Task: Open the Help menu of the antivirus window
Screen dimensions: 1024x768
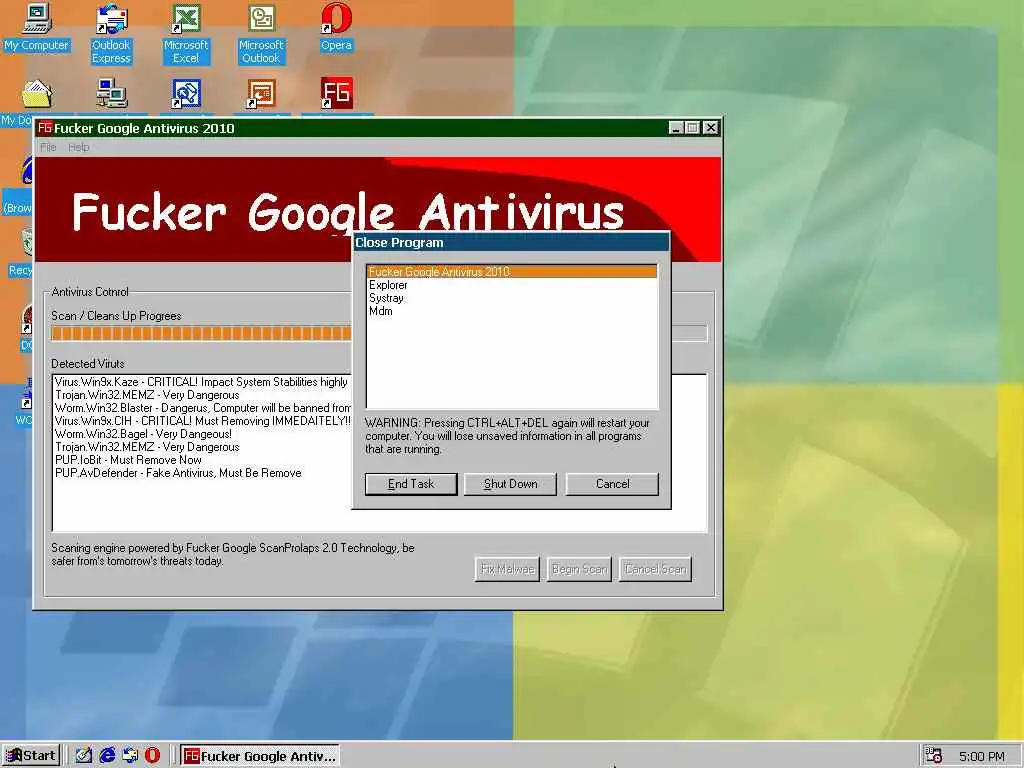Action: pos(78,147)
